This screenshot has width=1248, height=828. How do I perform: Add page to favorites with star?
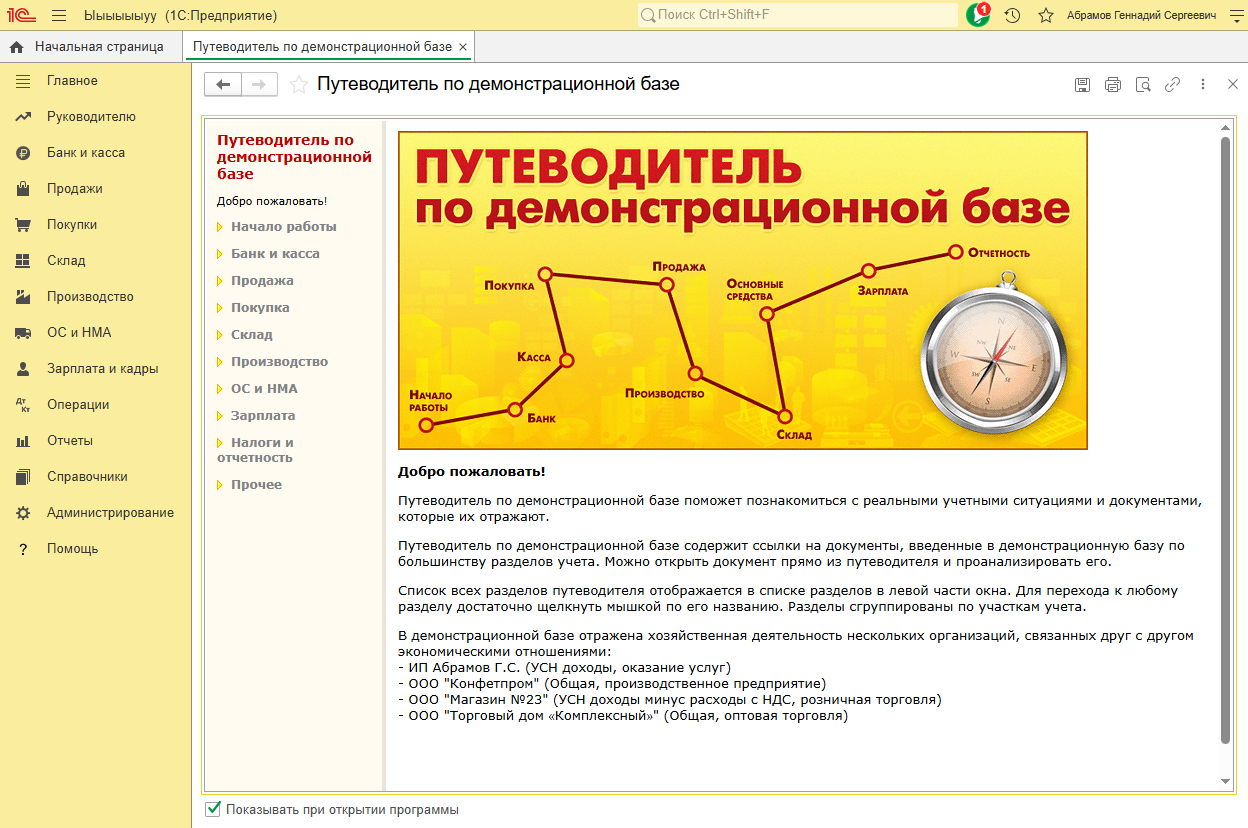click(298, 85)
